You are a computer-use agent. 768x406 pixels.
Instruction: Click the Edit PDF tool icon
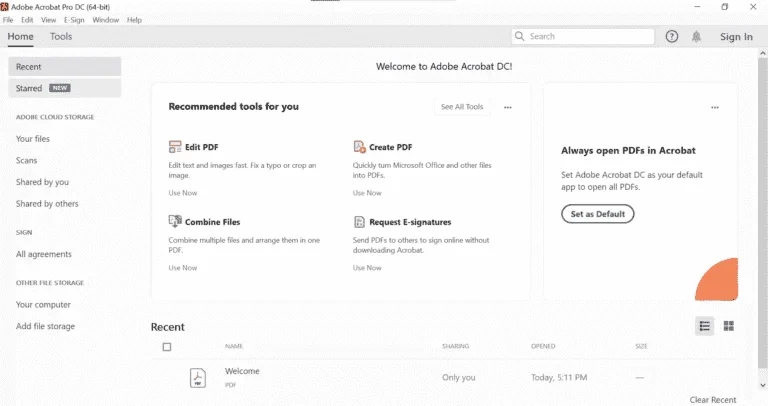(x=175, y=146)
